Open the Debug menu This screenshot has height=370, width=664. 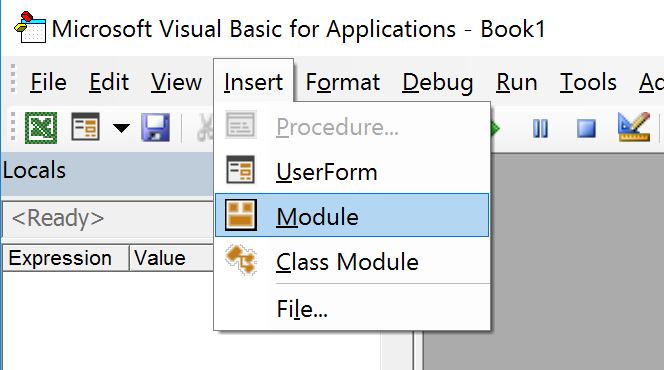(x=438, y=82)
